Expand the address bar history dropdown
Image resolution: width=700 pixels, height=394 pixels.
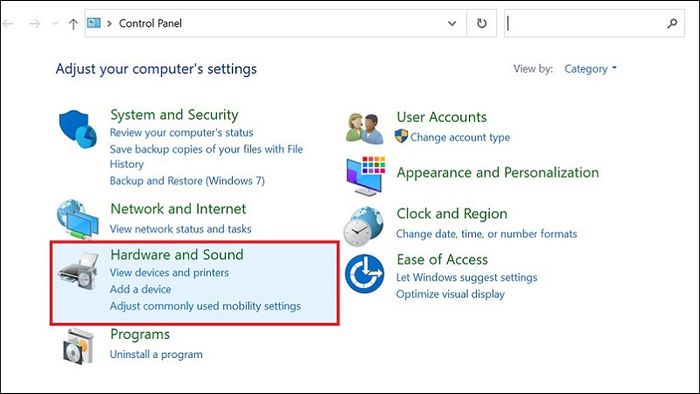coord(452,23)
